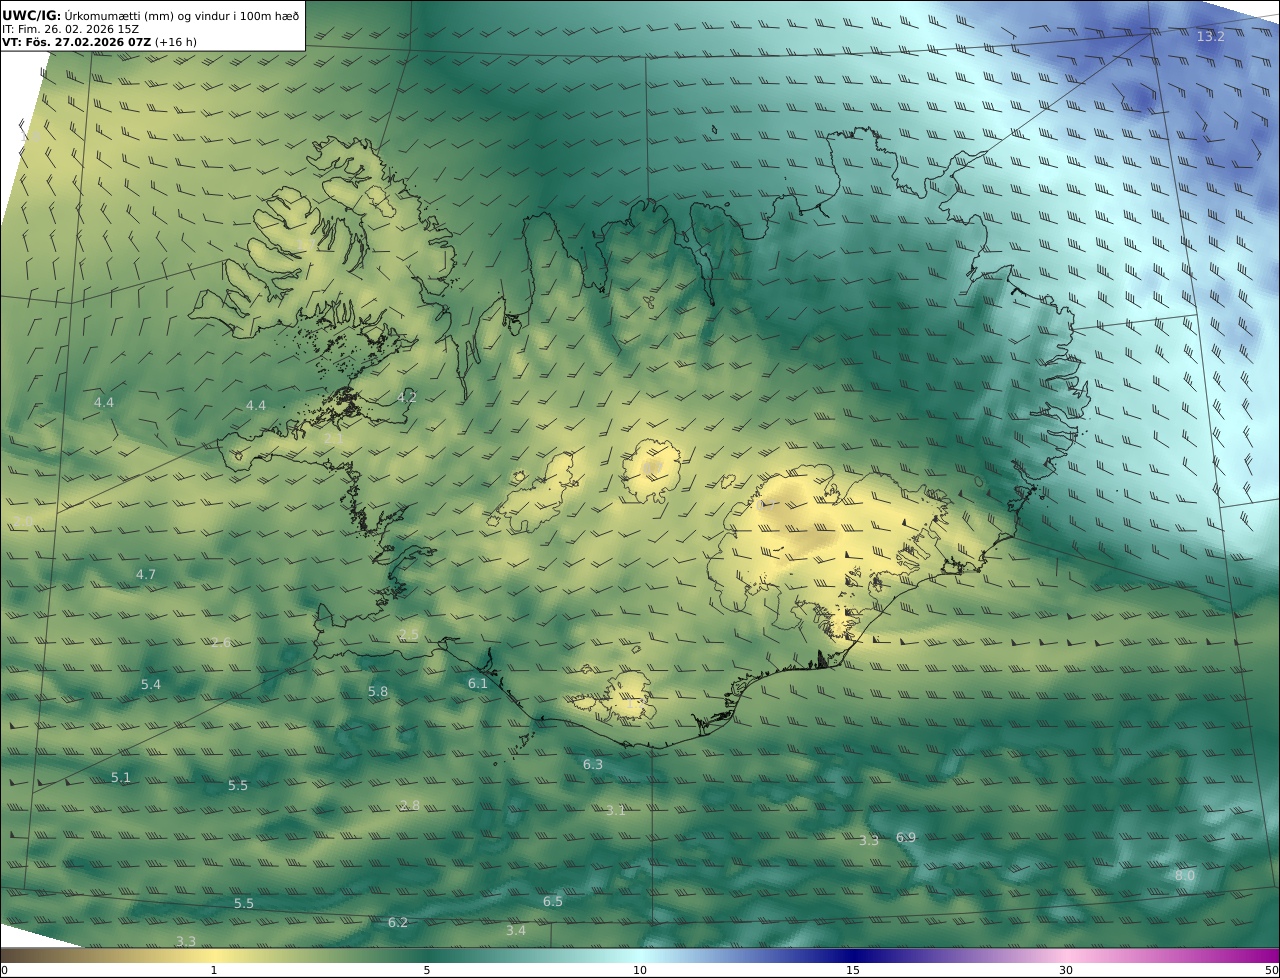
Task: Click the 5.1 value label
Action: coord(121,777)
